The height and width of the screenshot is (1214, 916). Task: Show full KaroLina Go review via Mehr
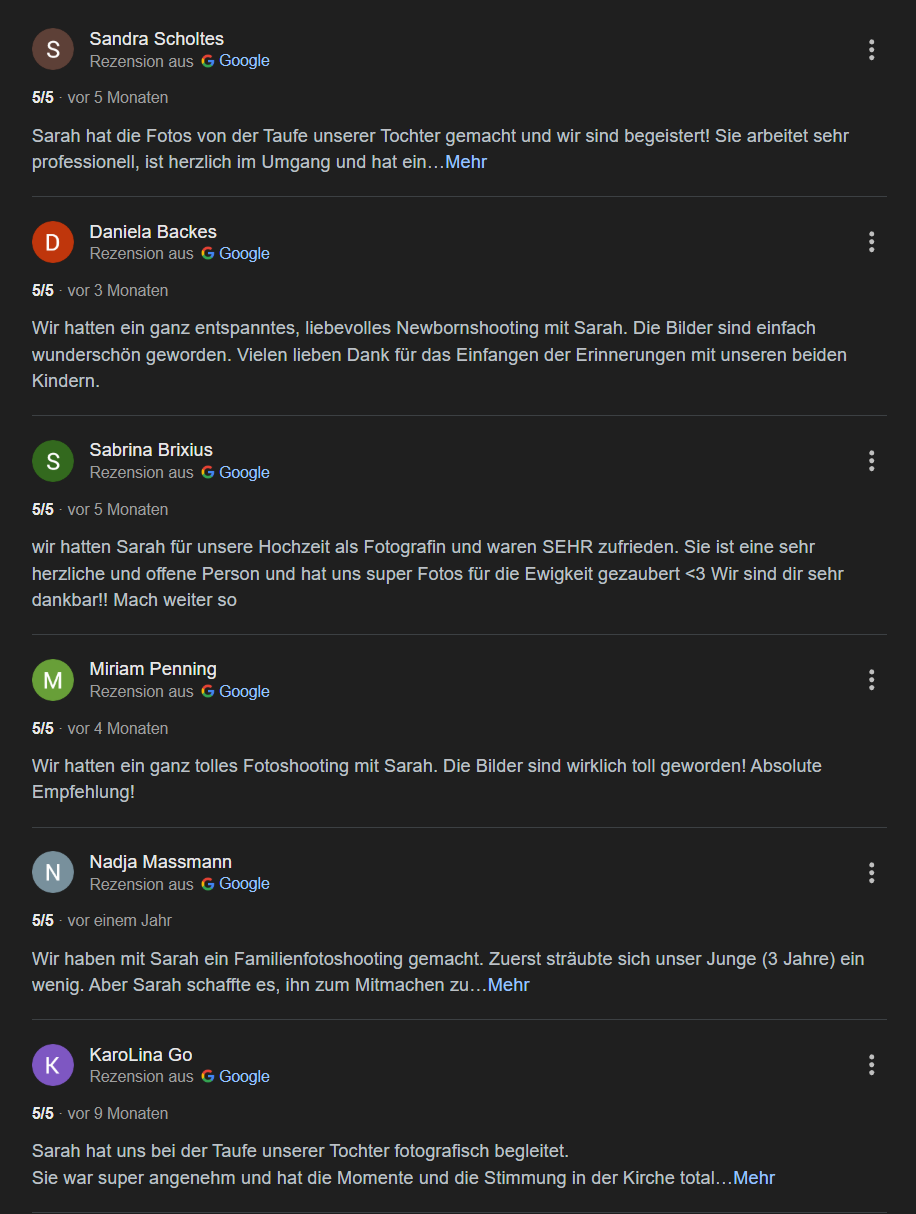(x=753, y=1178)
